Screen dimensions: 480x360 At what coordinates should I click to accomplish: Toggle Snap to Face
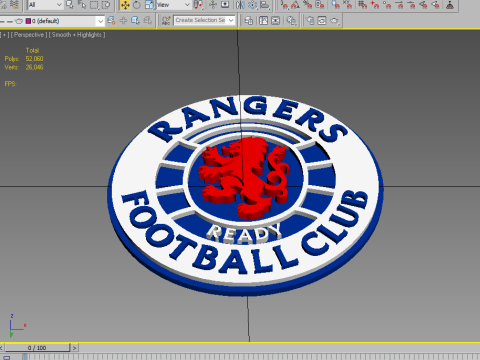[435, 5]
